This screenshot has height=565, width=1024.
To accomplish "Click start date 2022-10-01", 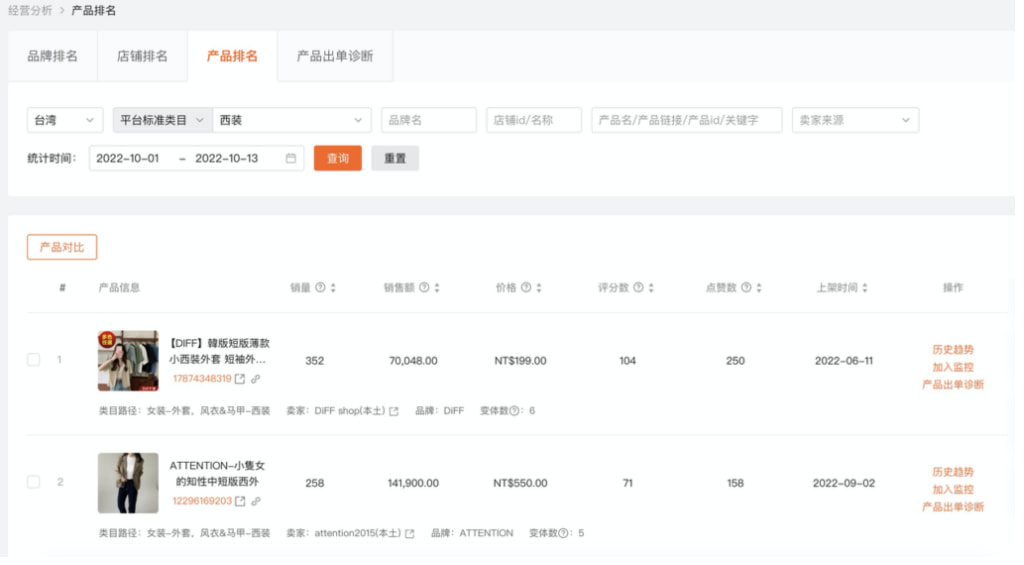I will 127,159.
